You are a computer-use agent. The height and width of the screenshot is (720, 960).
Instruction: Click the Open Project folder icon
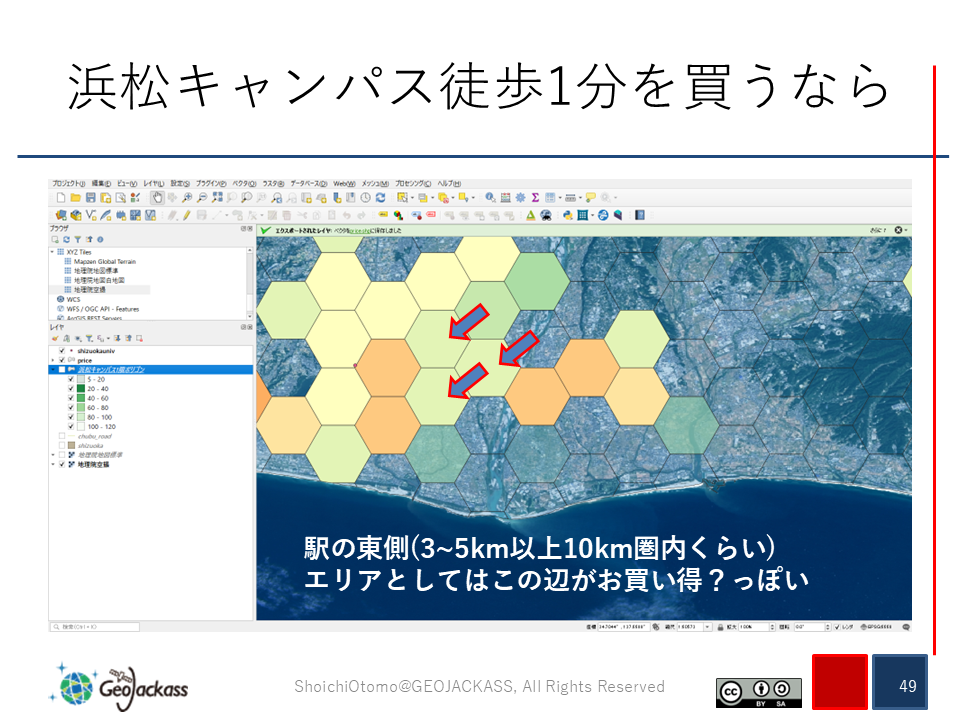[x=75, y=198]
